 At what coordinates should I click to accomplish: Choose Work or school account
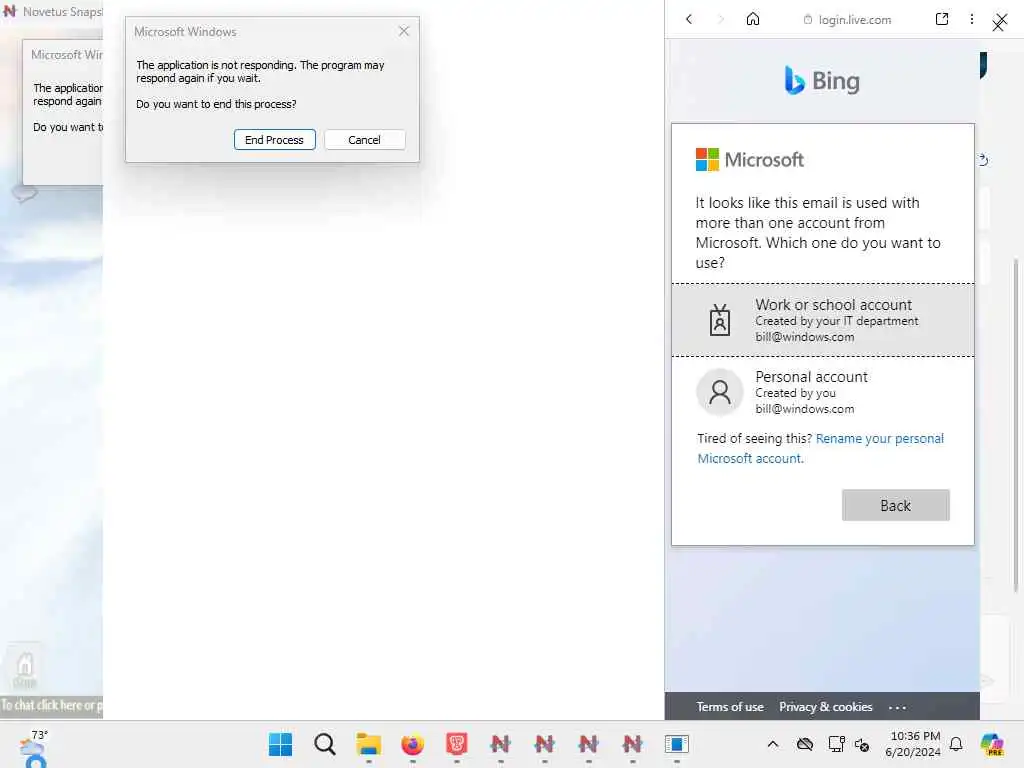[x=823, y=320]
